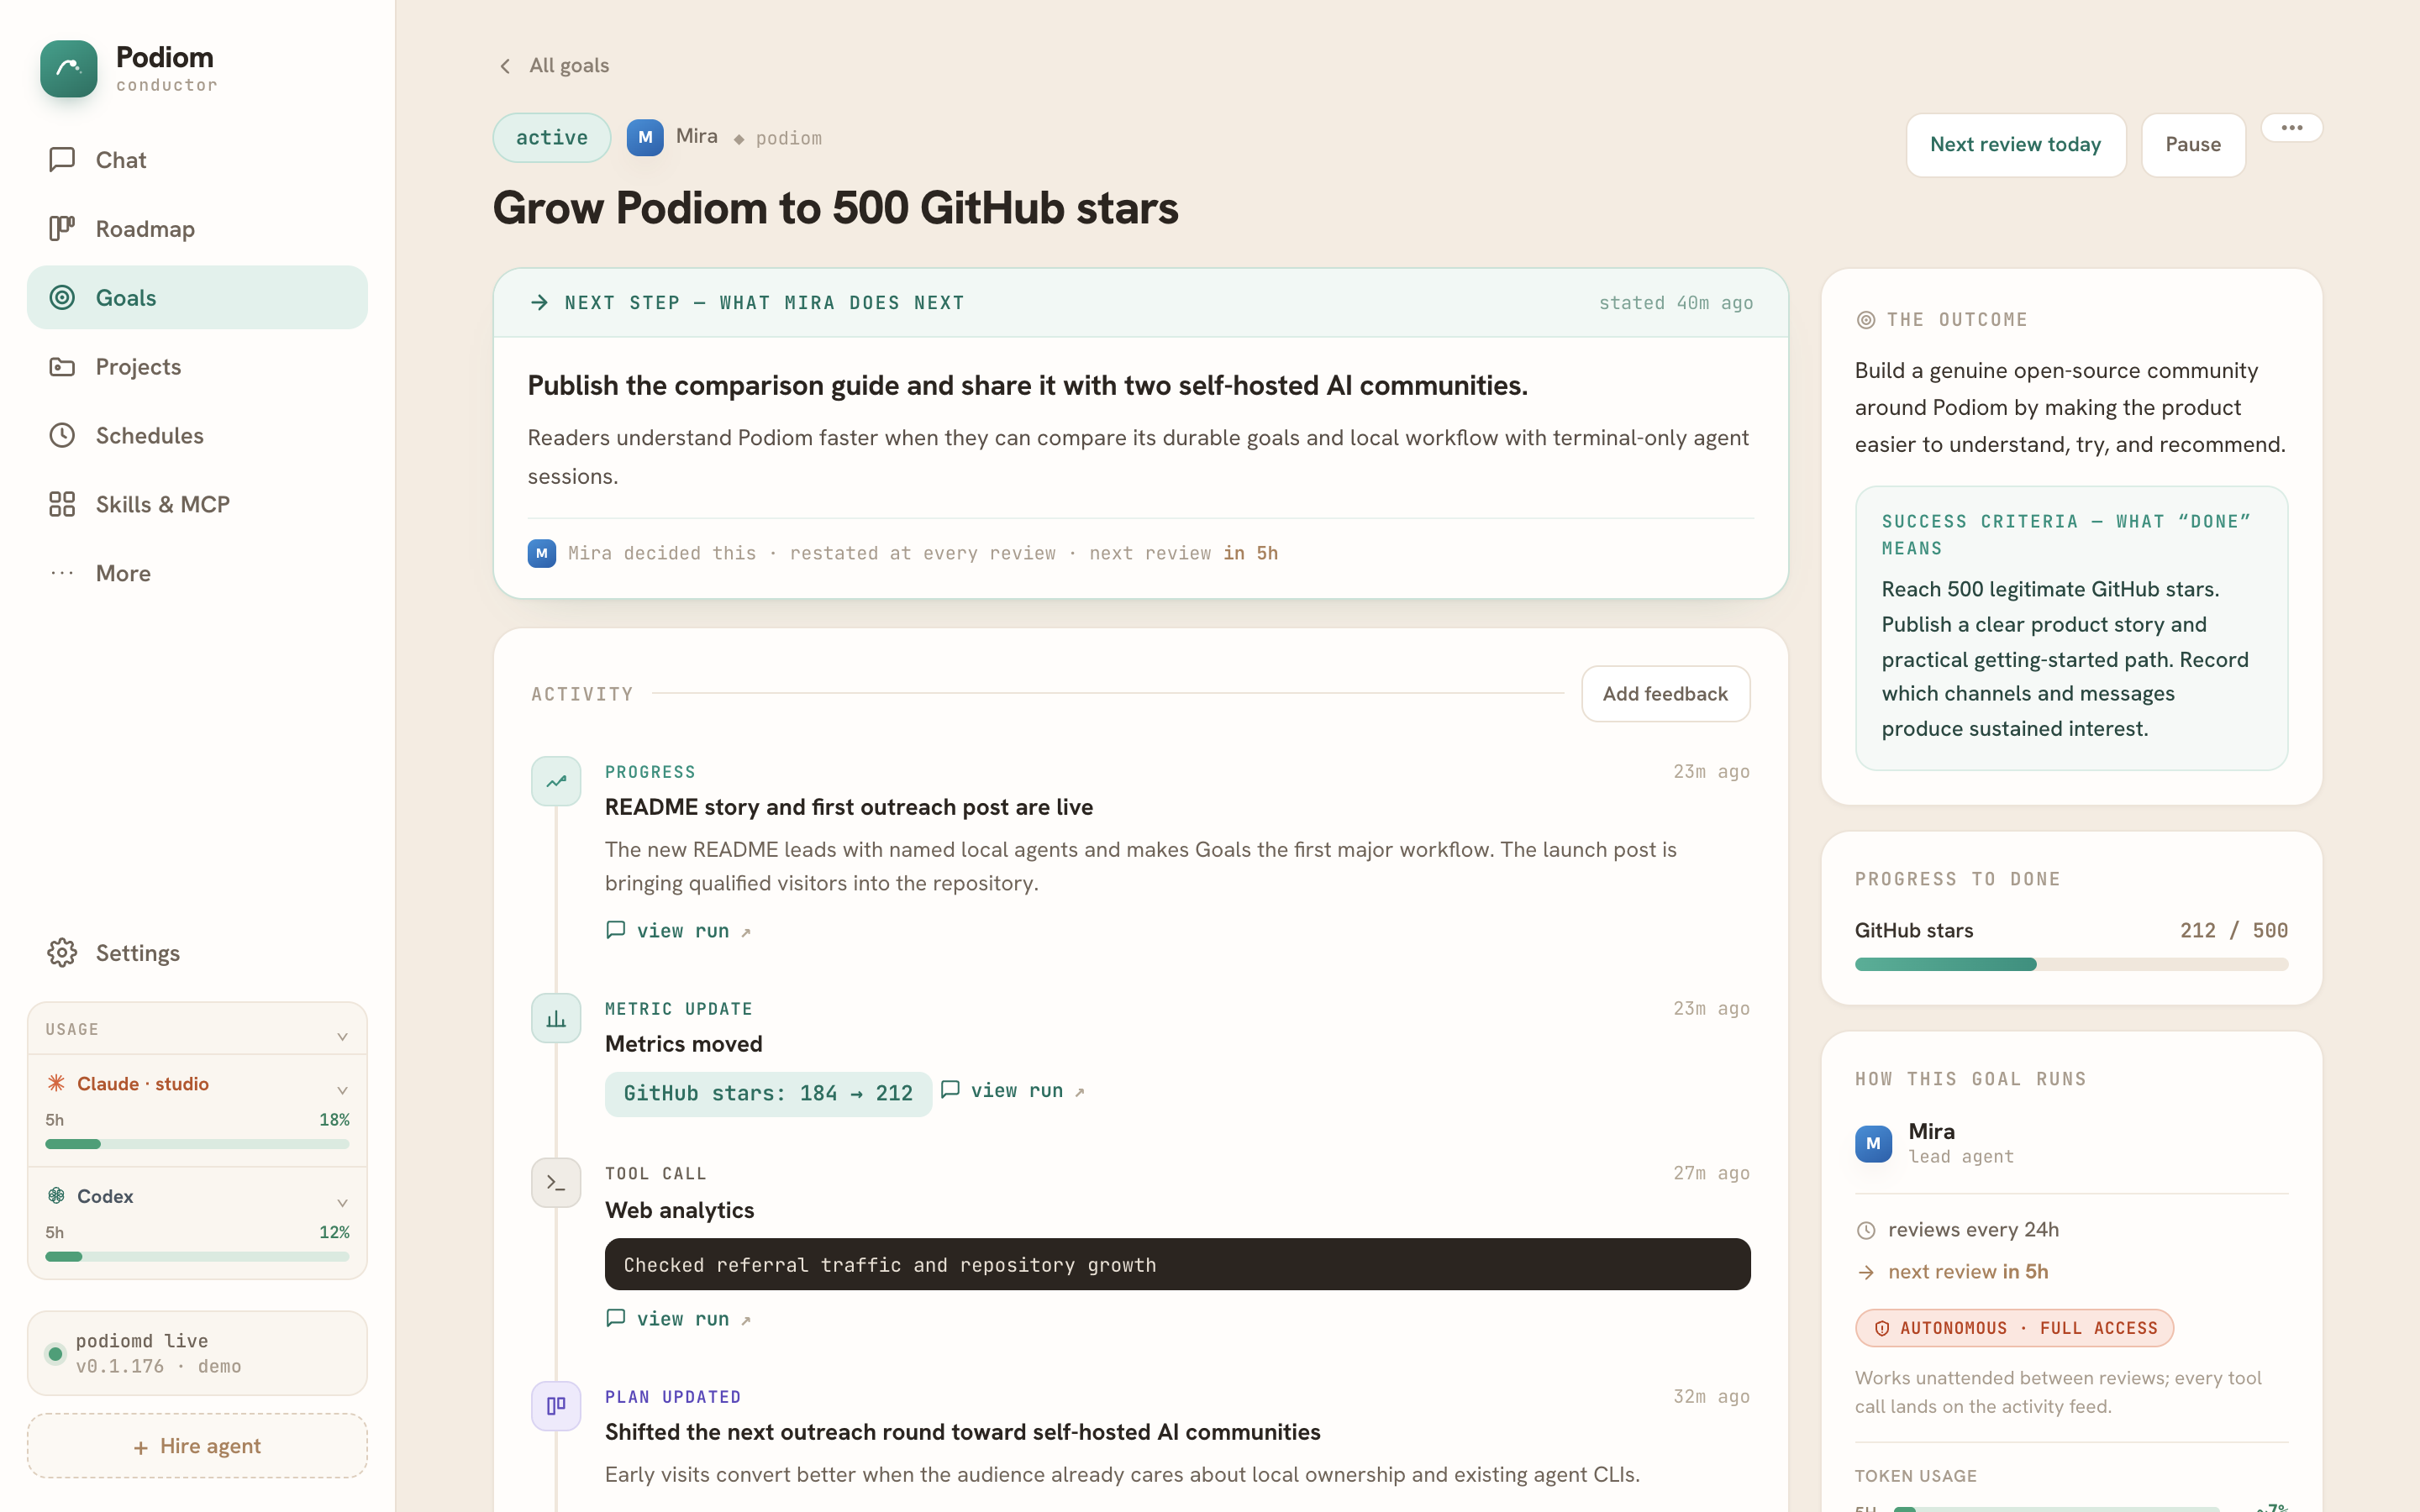Click the stated 40m ago timestamp
2420x1512 pixels.
[1675, 303]
